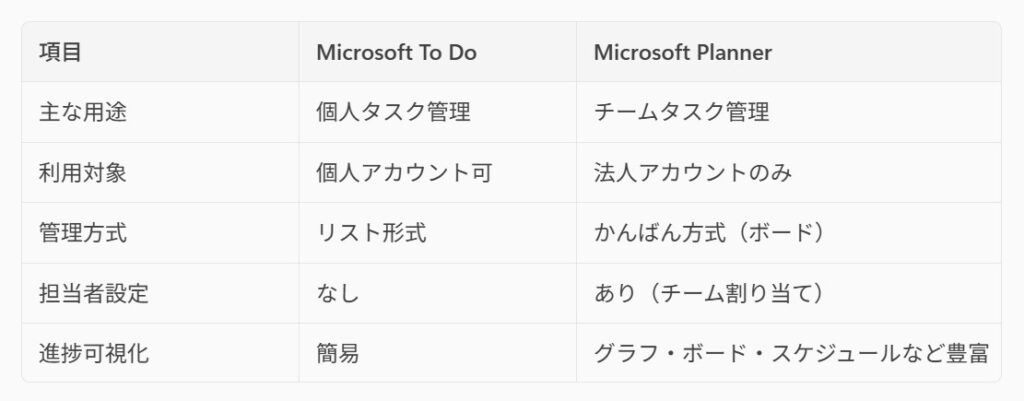
Task: Select the あり(チーム割り当て) cell
Action: coord(703,293)
